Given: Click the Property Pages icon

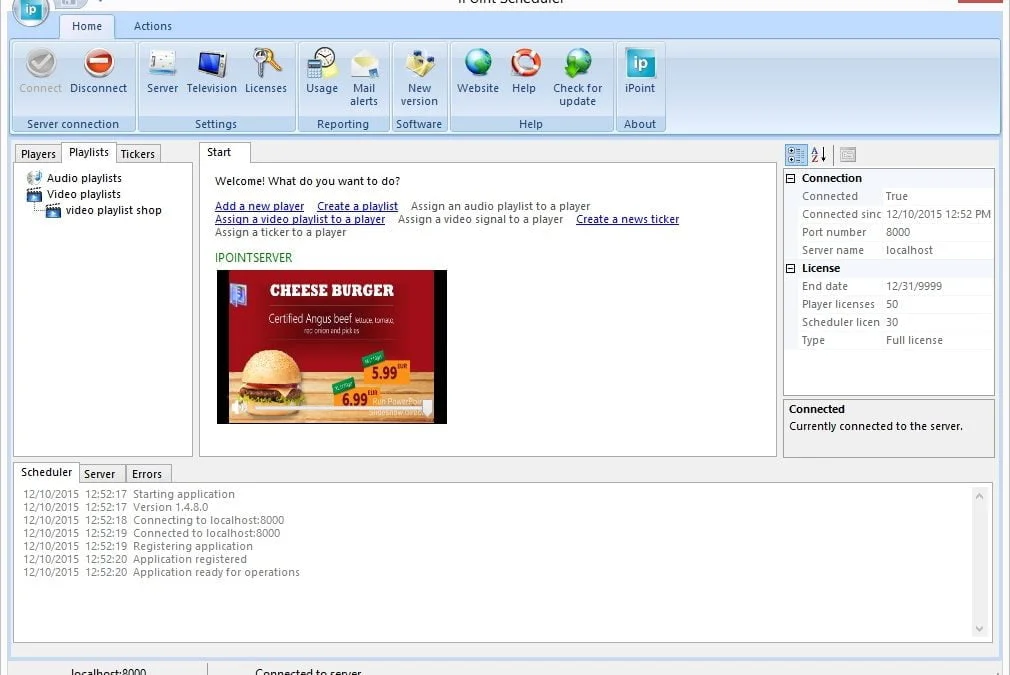Looking at the screenshot, I should click(848, 155).
